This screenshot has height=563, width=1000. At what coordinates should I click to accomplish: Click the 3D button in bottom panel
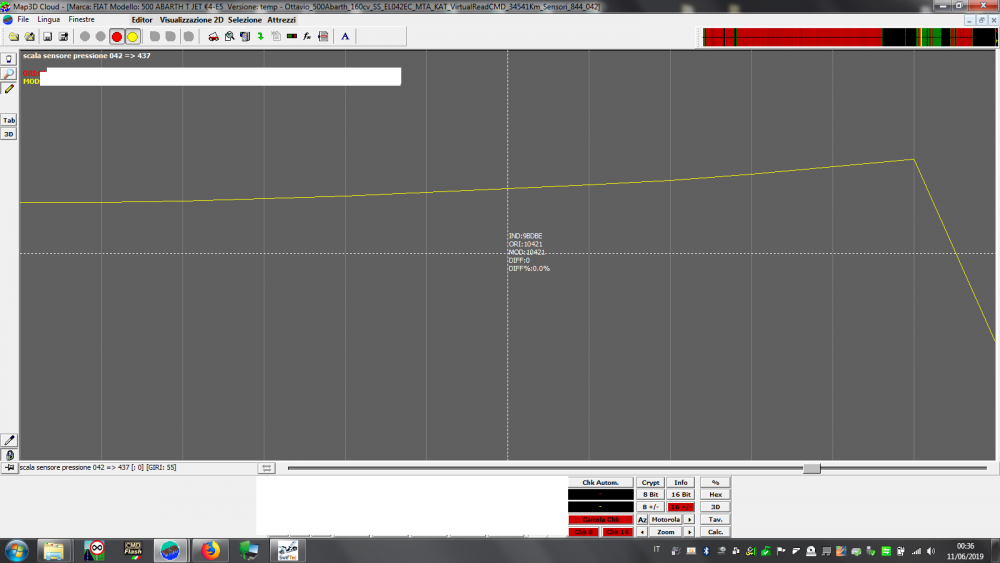tap(715, 507)
